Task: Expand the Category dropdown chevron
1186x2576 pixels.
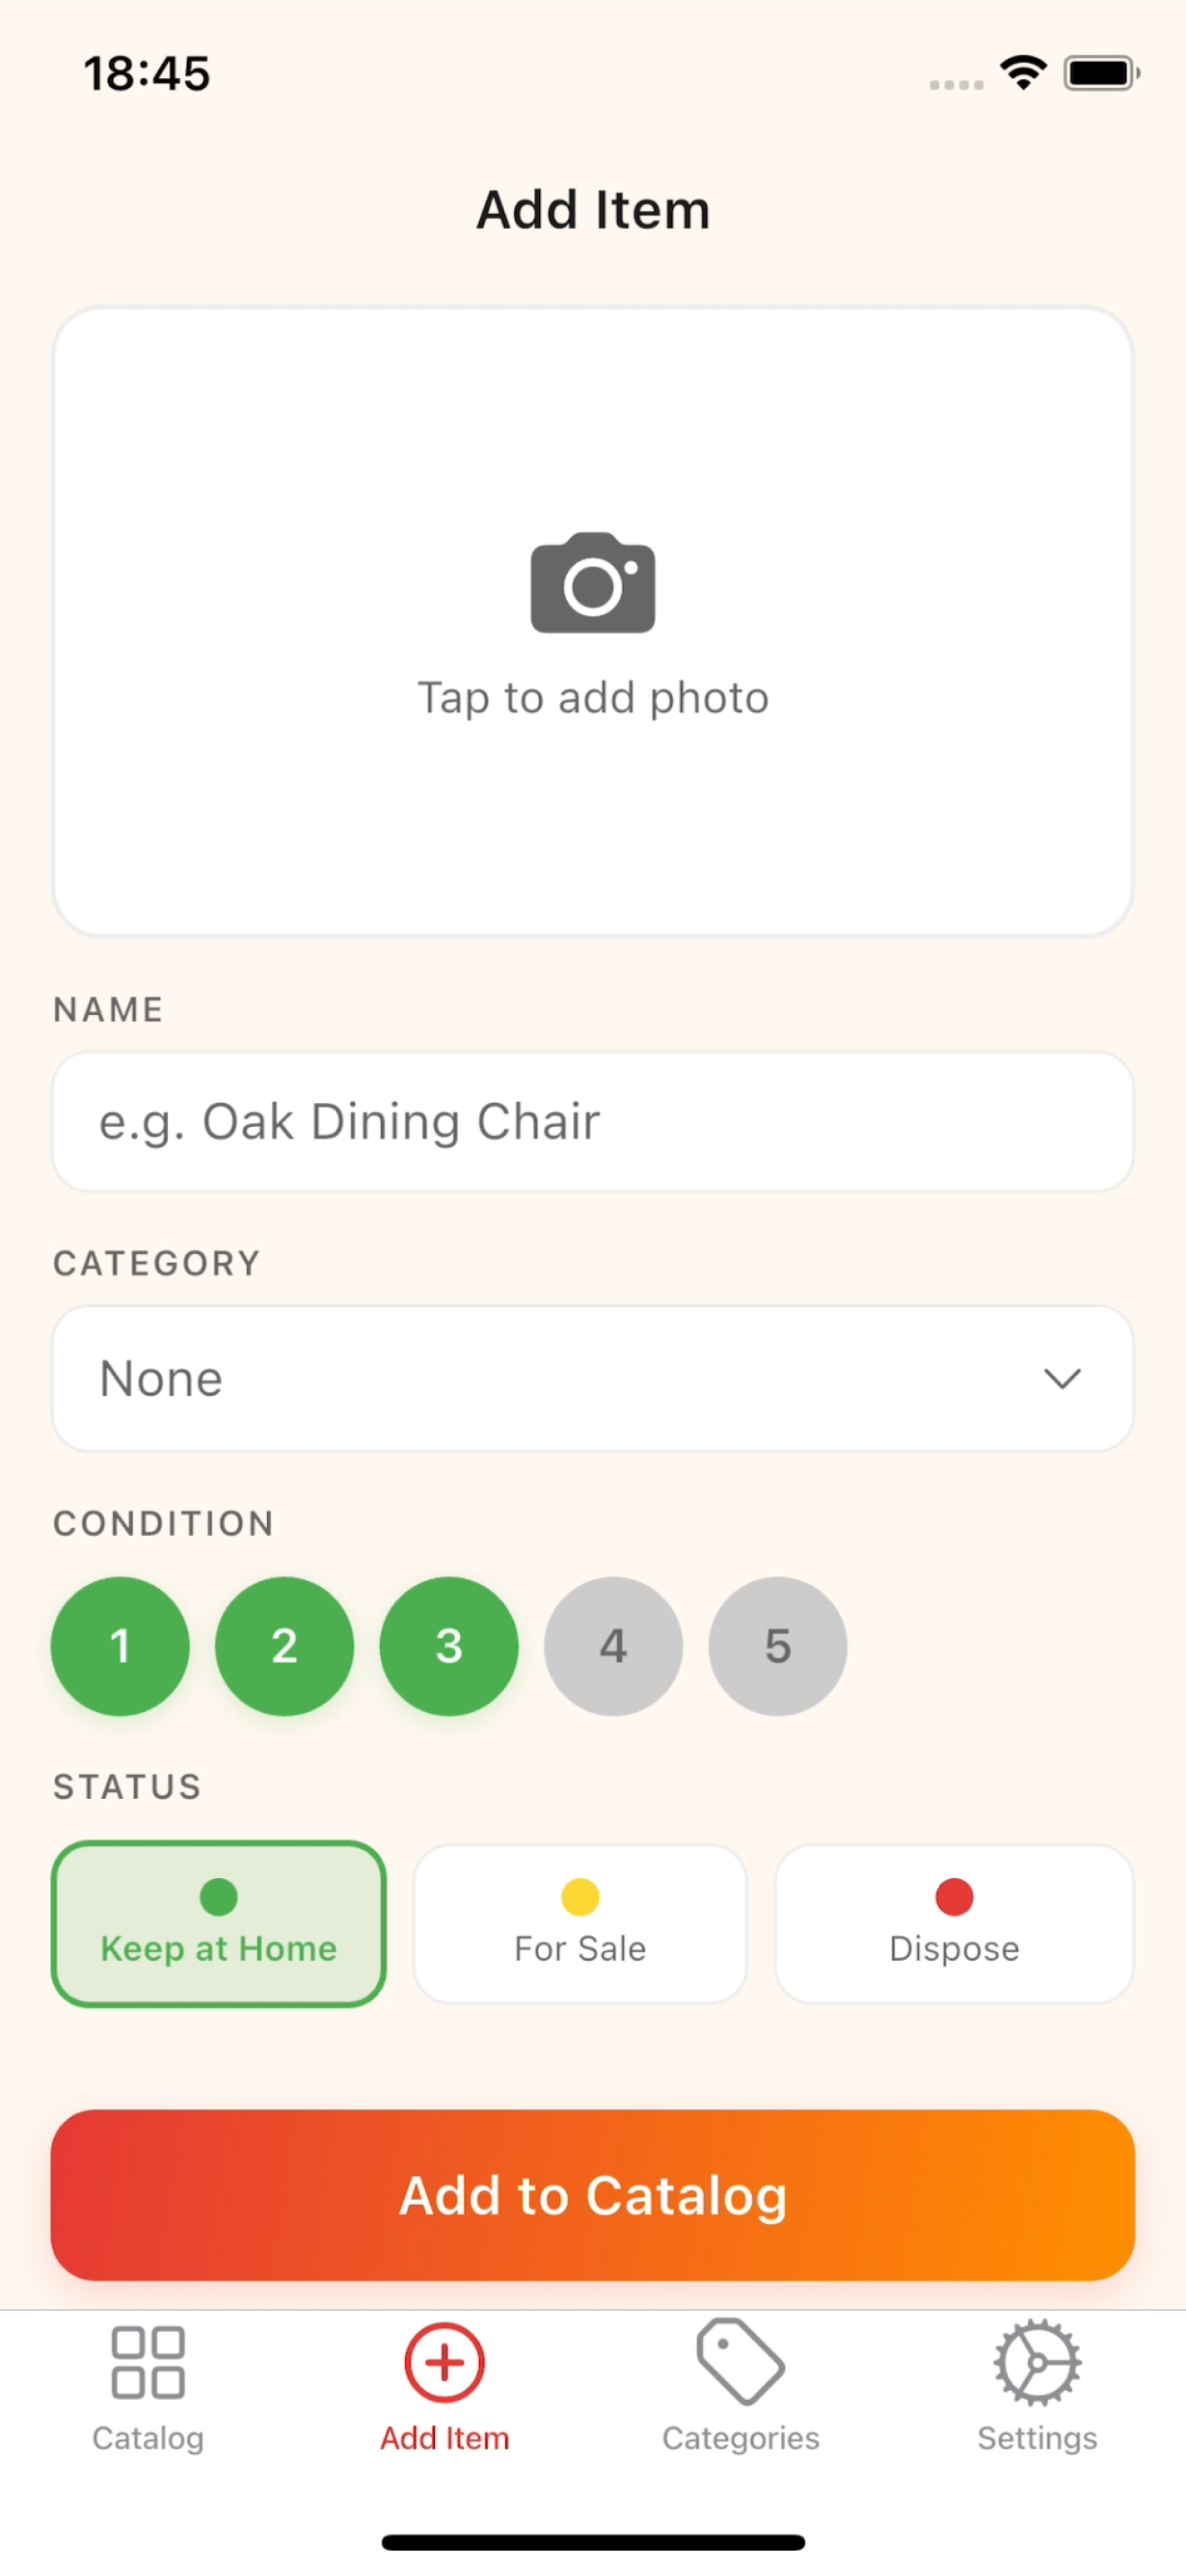Action: [x=1062, y=1378]
